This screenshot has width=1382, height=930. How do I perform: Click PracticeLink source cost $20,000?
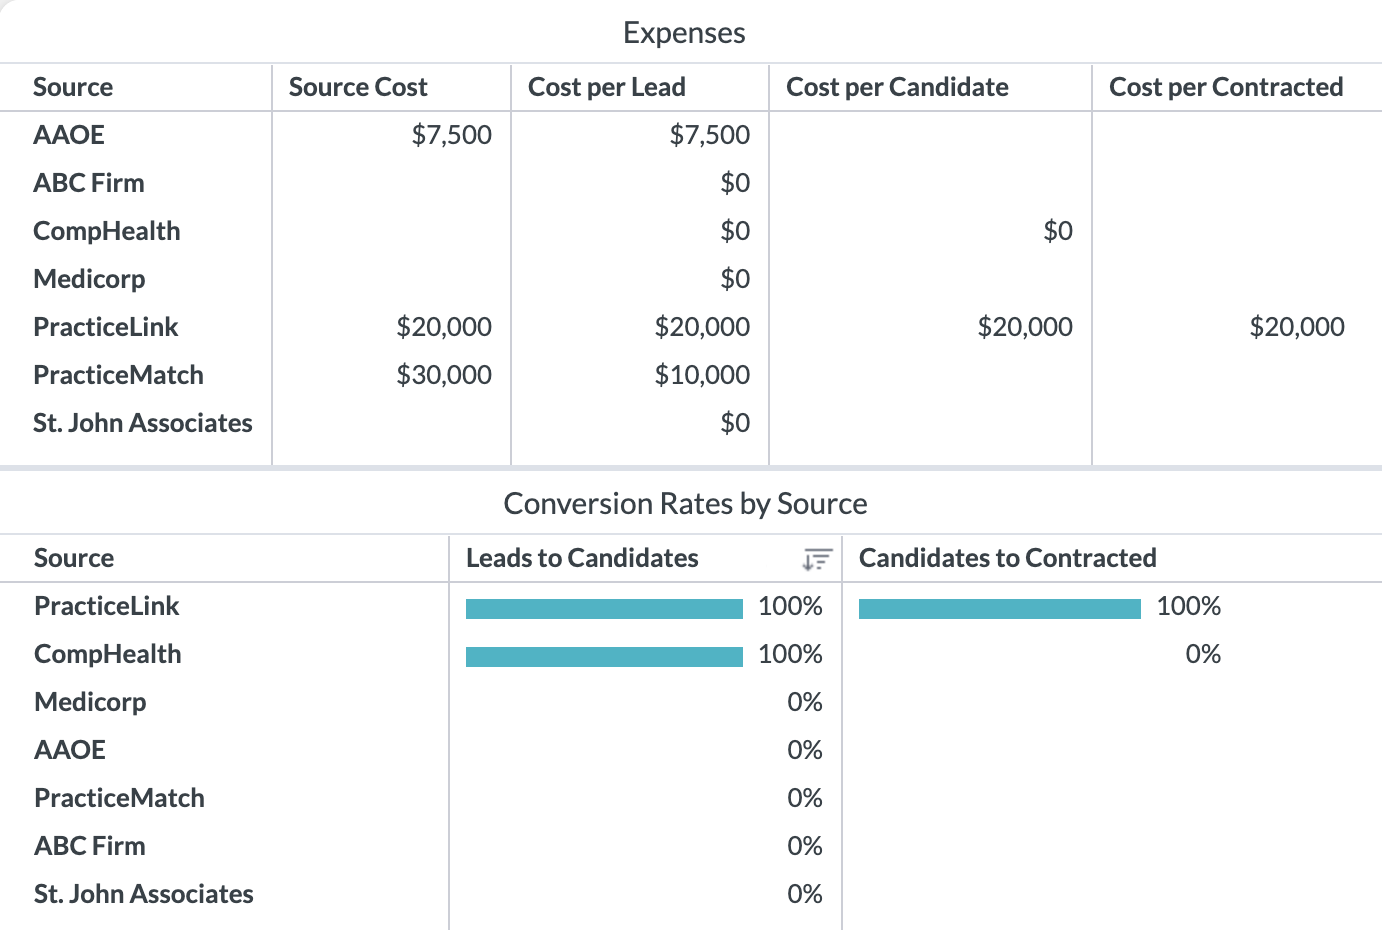pos(444,327)
